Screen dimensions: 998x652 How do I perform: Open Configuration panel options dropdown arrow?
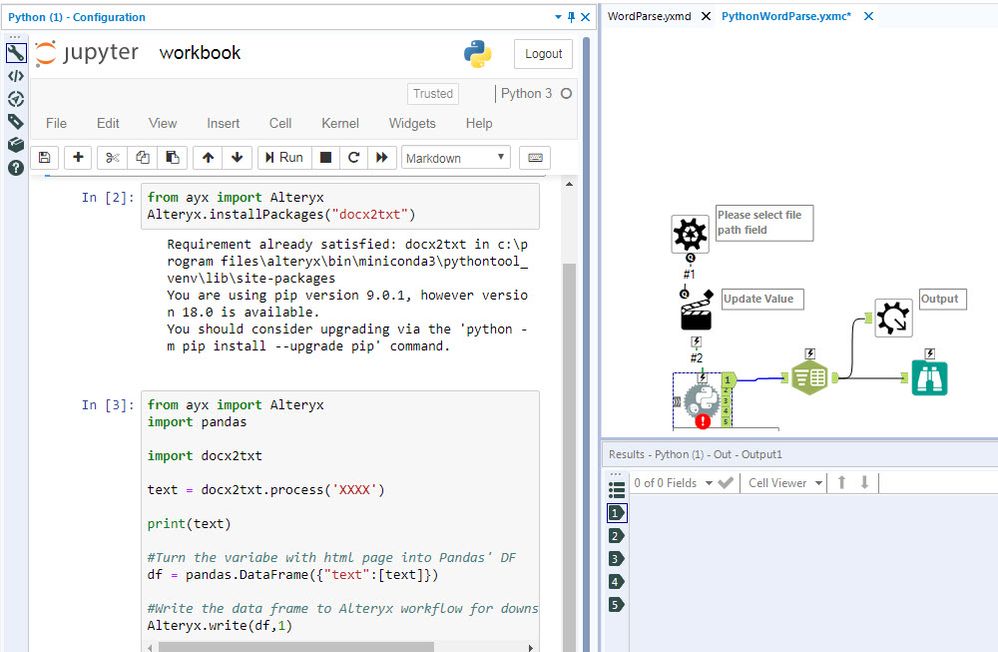pos(558,17)
